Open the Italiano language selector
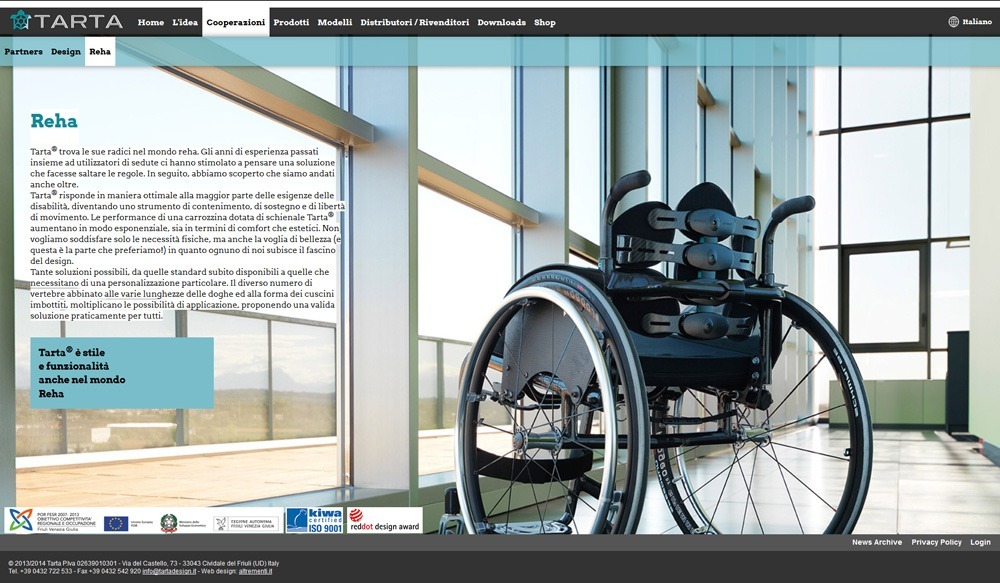 click(976, 22)
